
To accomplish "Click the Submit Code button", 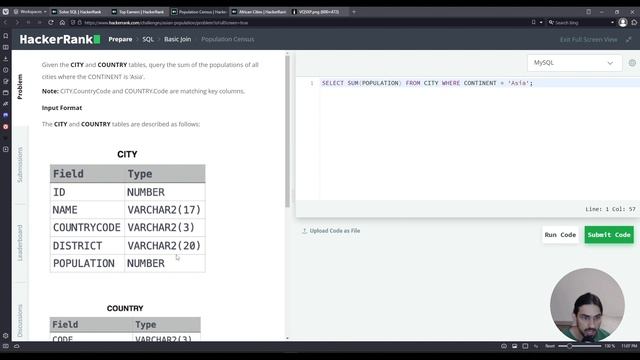I will pos(609,235).
